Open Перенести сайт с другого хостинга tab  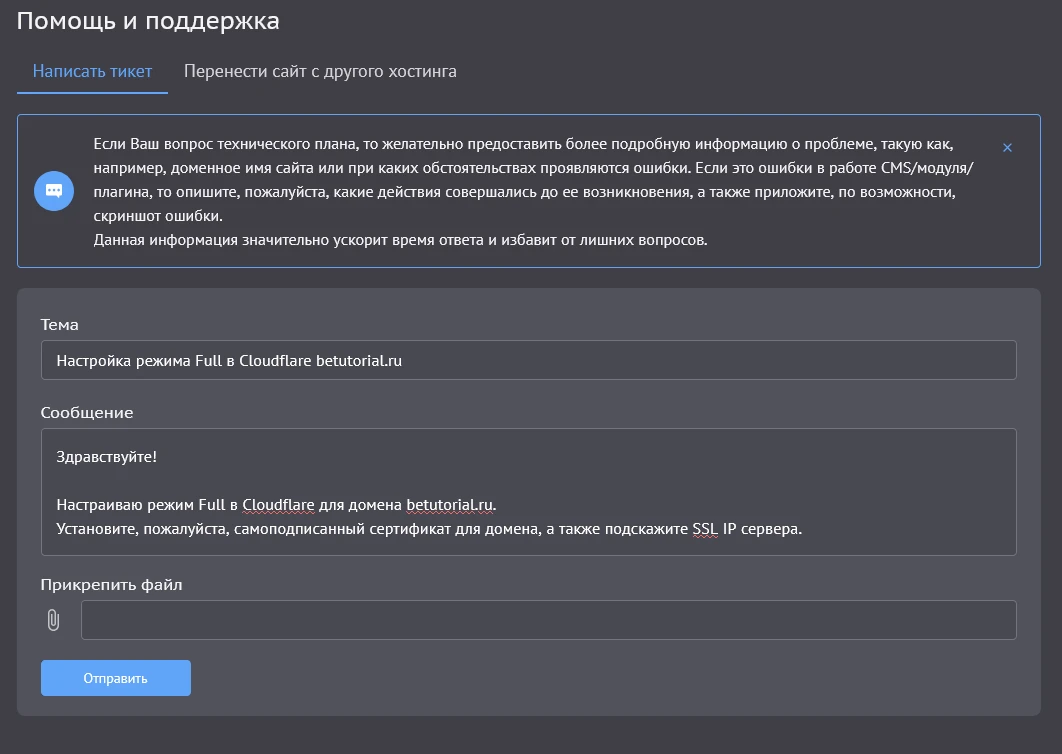click(320, 71)
